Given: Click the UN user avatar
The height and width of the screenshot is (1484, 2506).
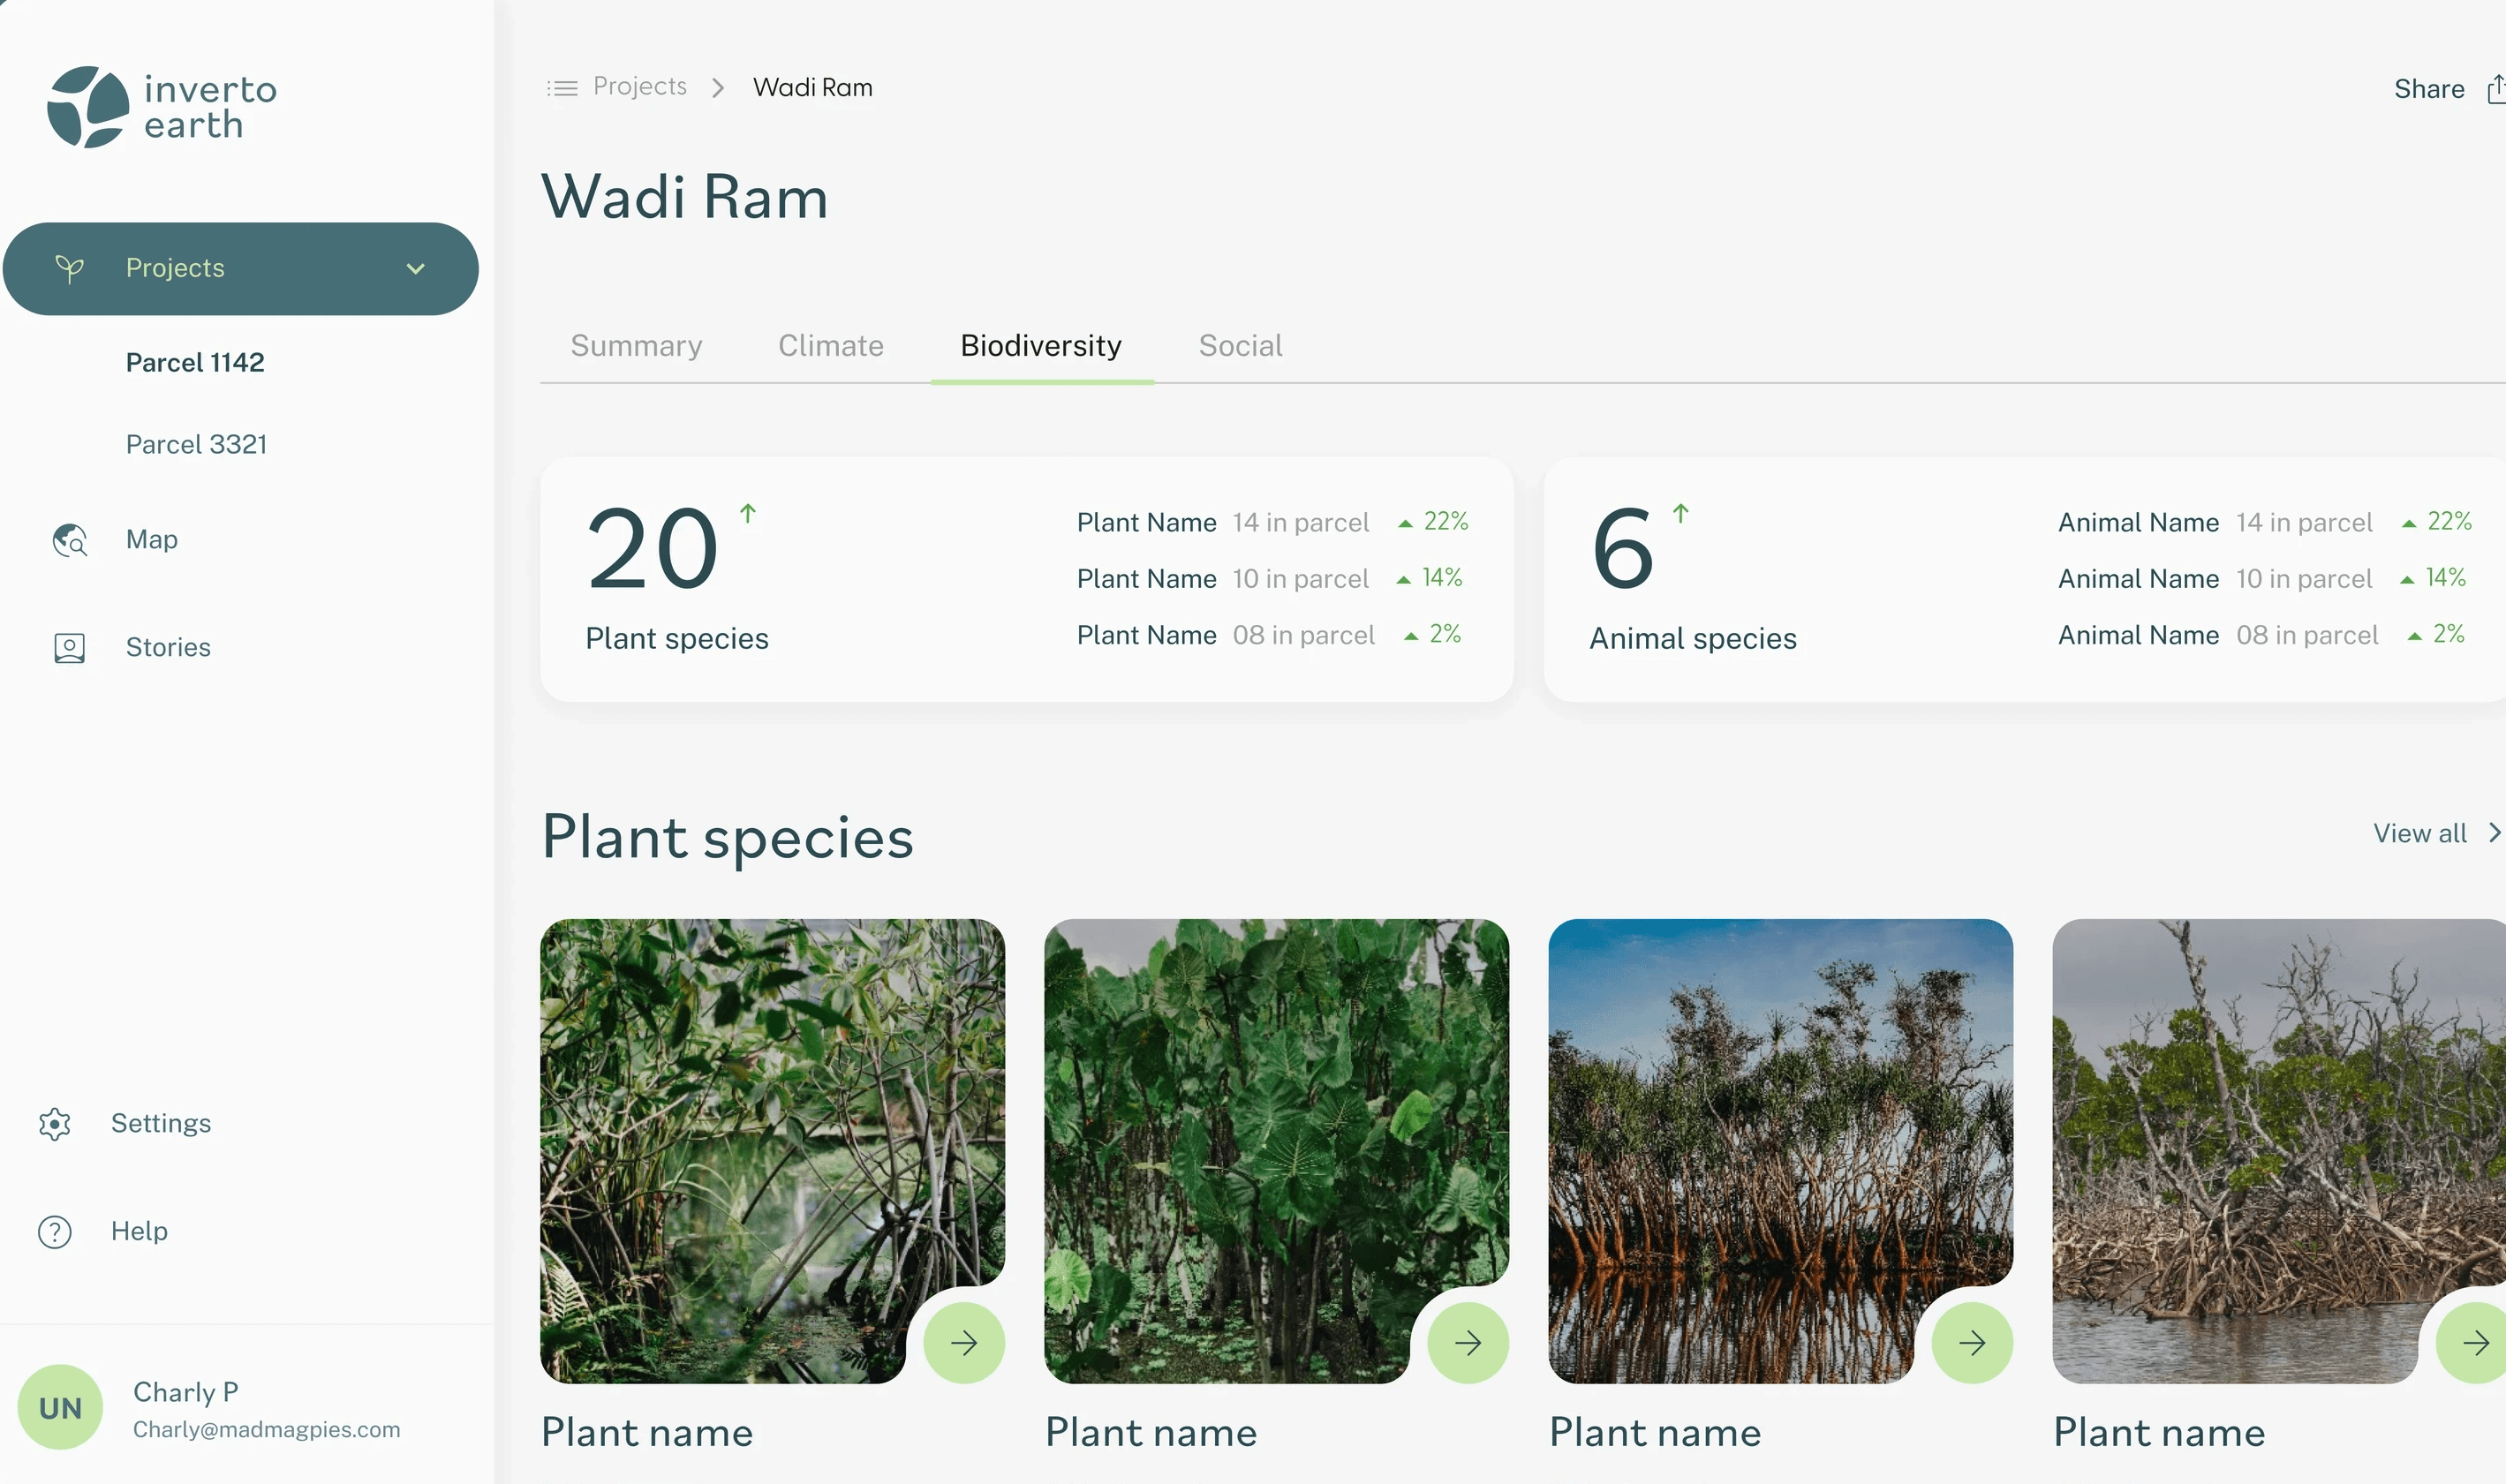Looking at the screenshot, I should pyautogui.click(x=60, y=1407).
